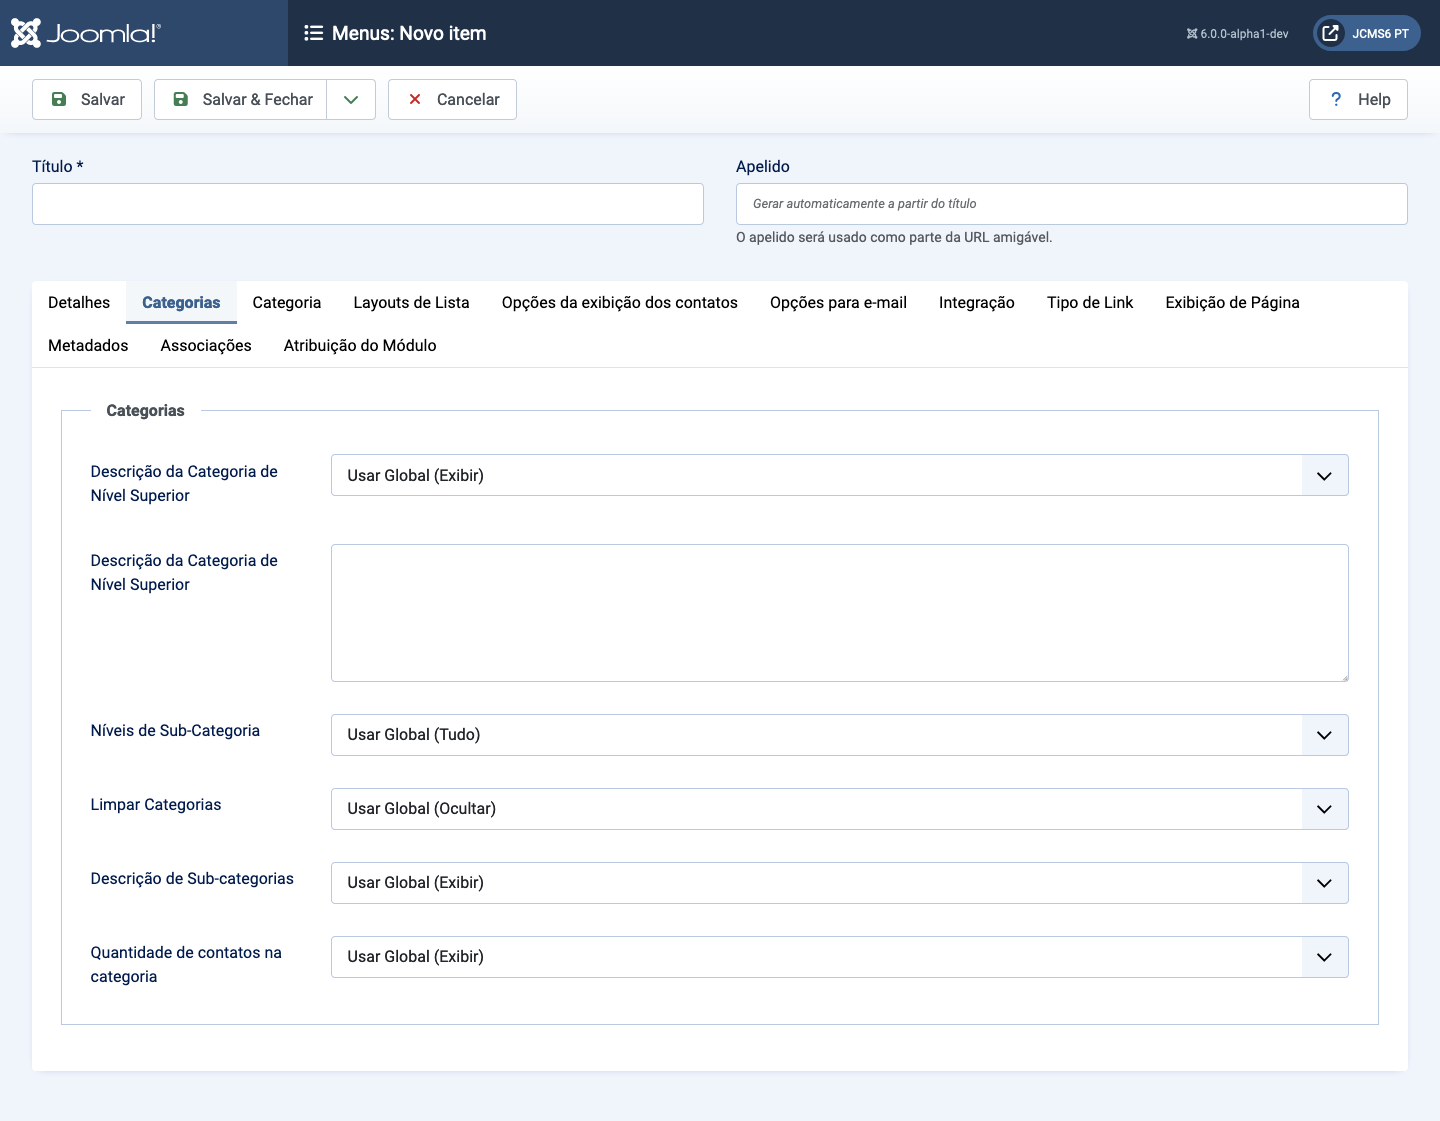This screenshot has height=1121, width=1440.
Task: Click the Descrição da Categoria textarea
Action: coord(840,613)
